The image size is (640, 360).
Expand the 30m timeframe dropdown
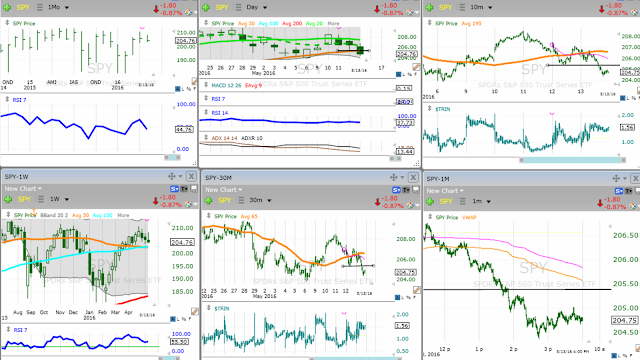pos(261,200)
